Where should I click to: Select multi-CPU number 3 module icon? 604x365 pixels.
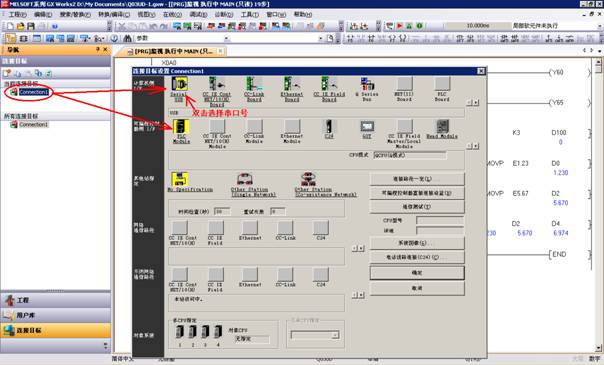click(205, 331)
